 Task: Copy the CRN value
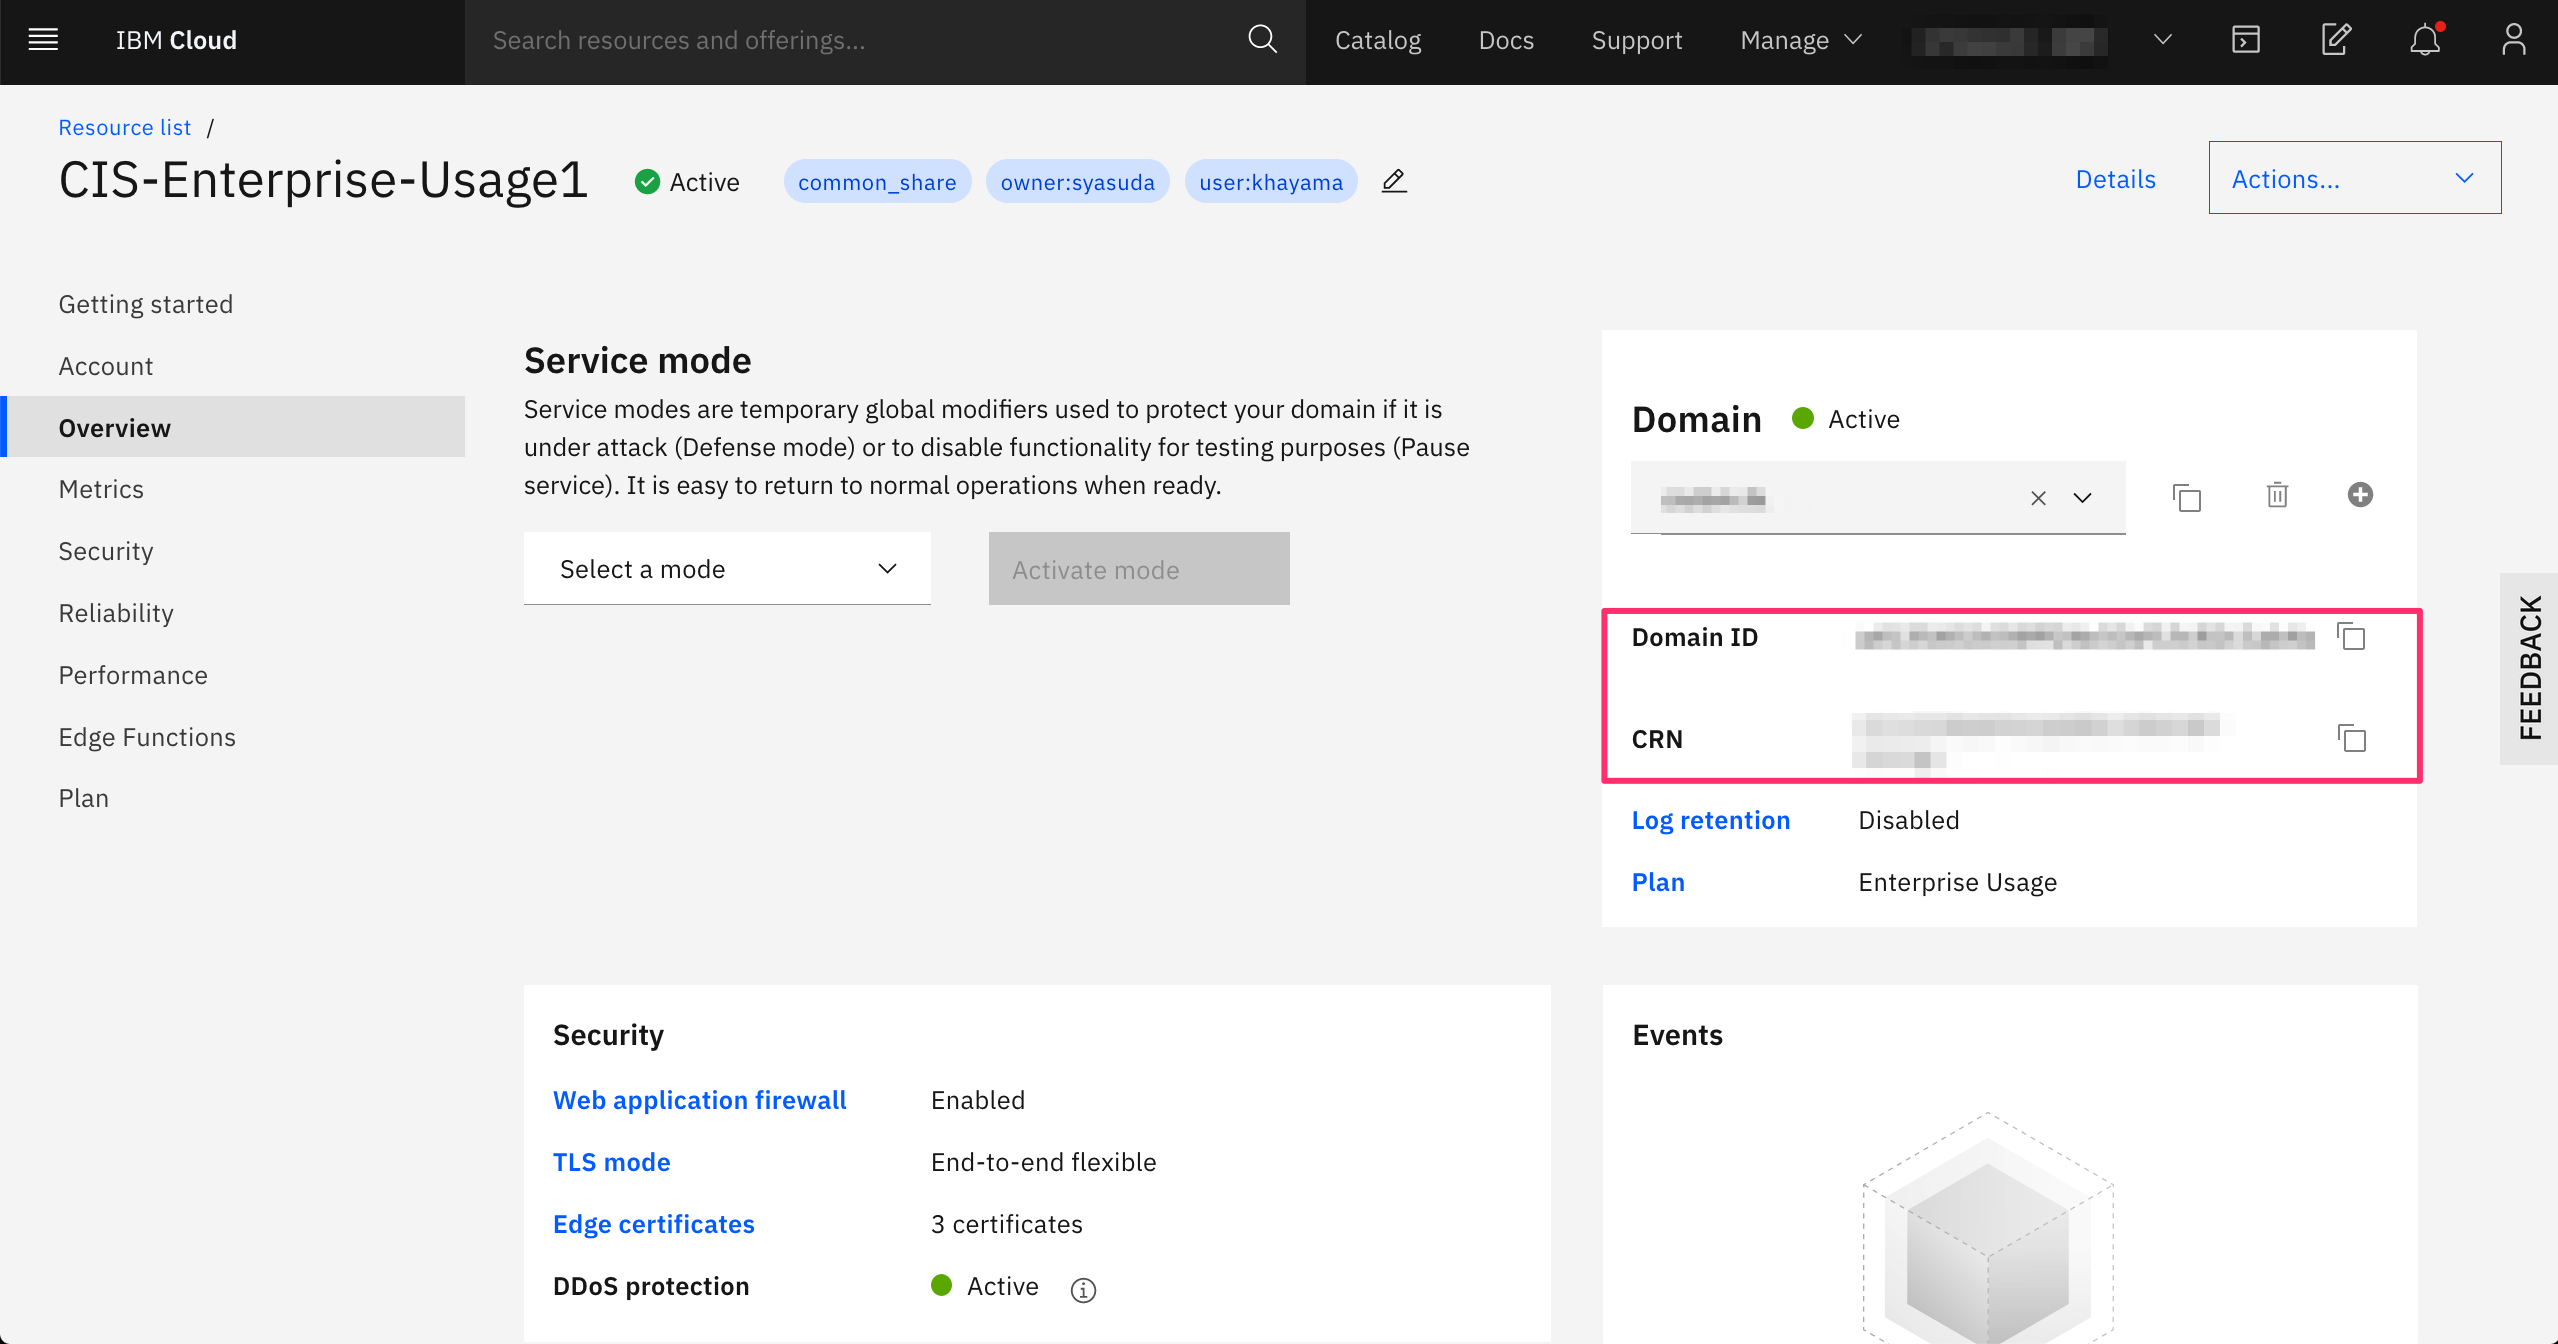2351,738
